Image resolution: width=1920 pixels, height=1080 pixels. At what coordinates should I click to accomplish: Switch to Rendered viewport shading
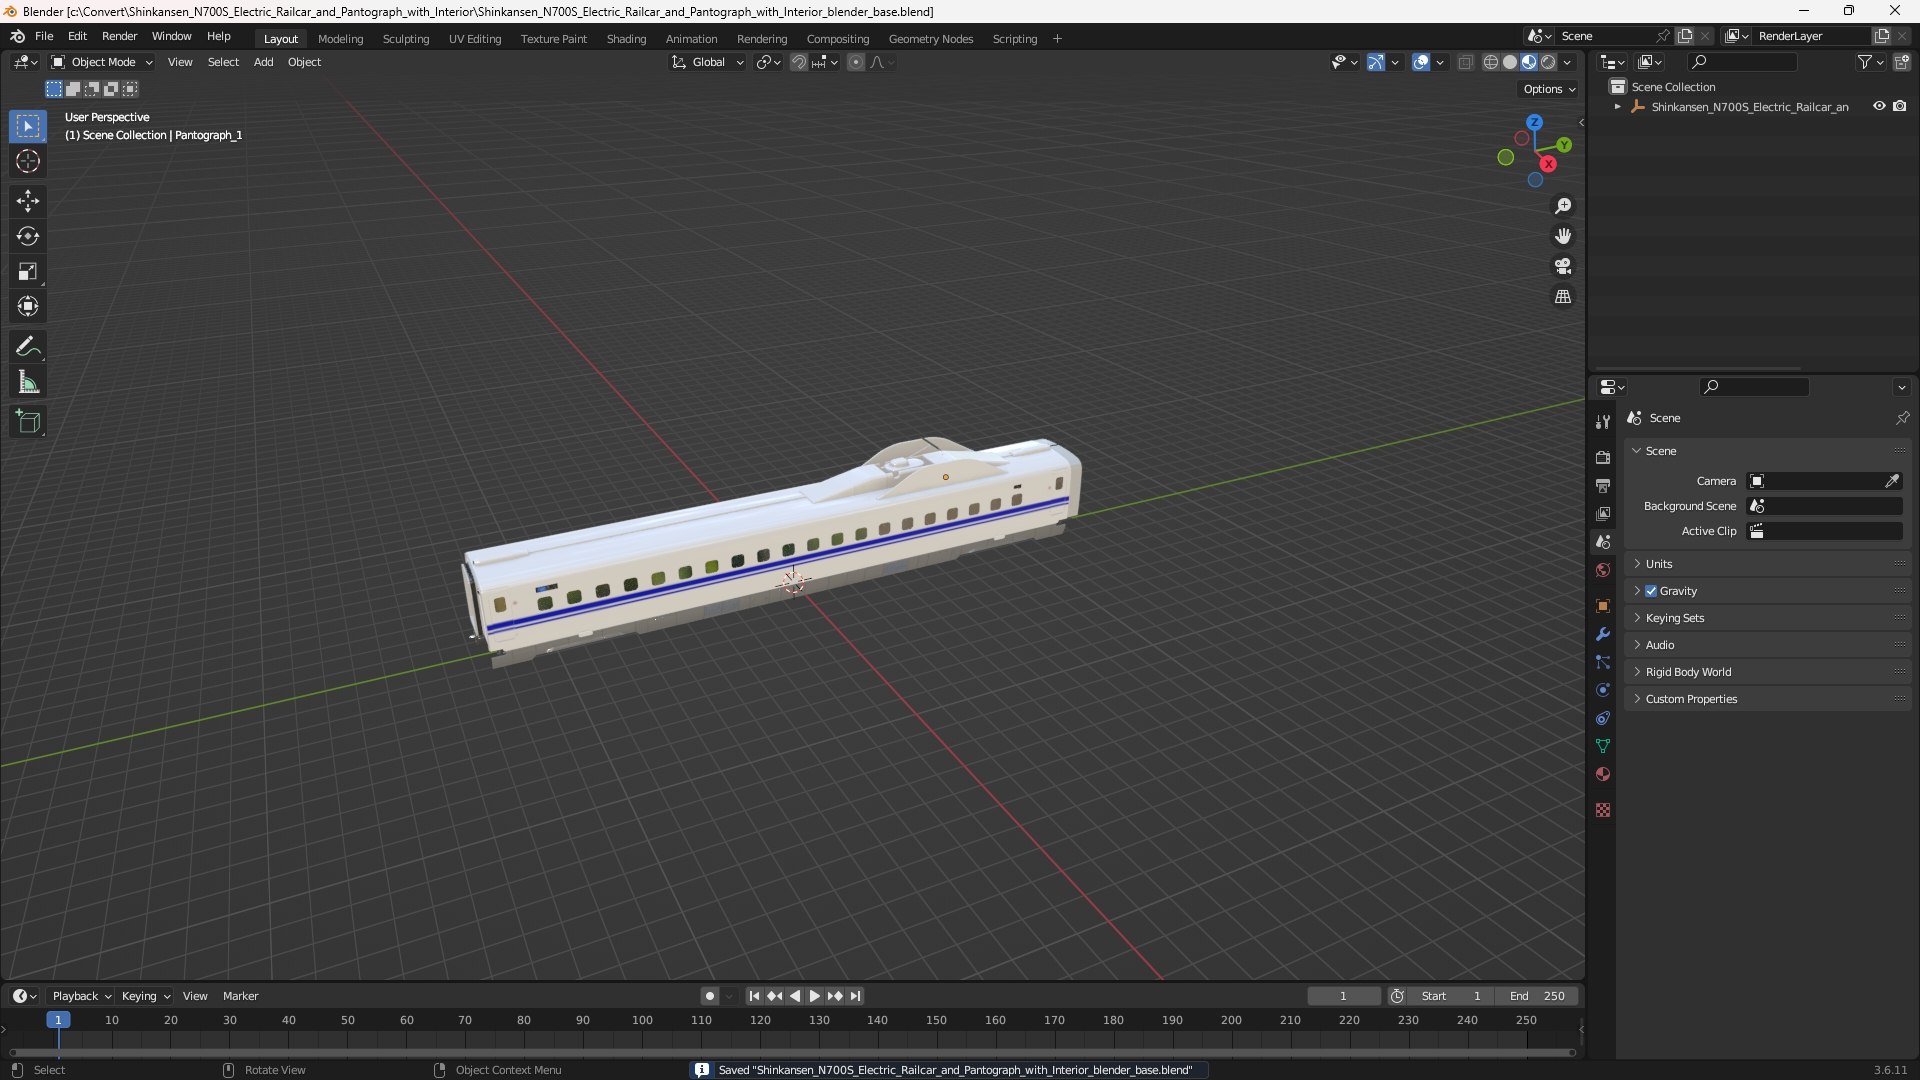point(1548,62)
